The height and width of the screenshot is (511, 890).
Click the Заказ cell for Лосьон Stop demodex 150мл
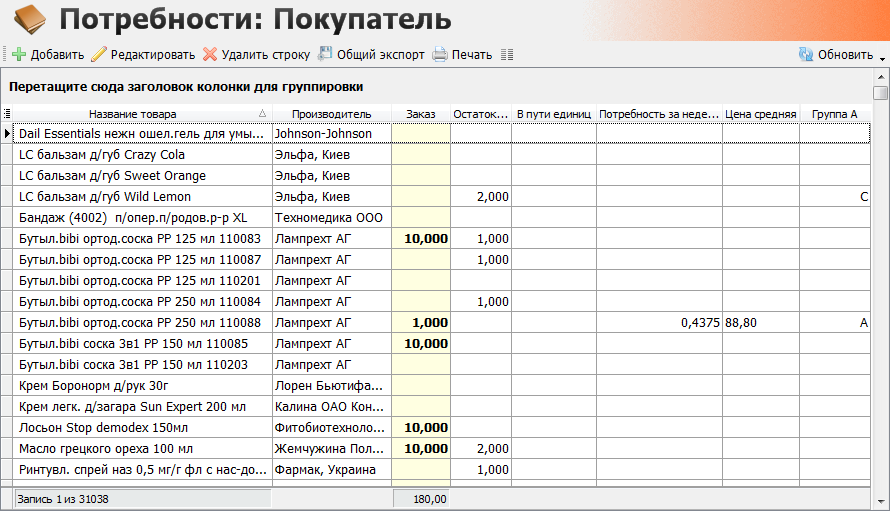coord(421,428)
